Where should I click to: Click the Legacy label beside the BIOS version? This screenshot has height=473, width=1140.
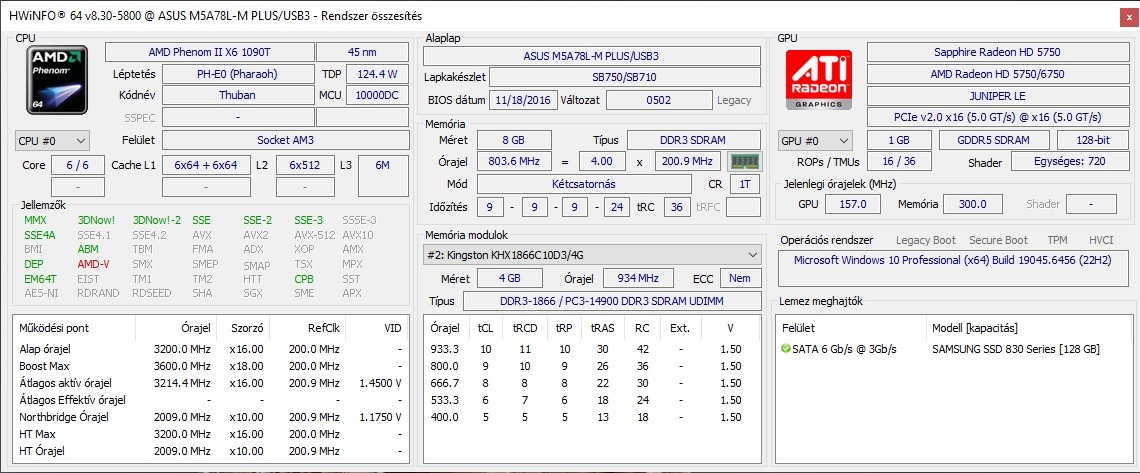[x=734, y=100]
